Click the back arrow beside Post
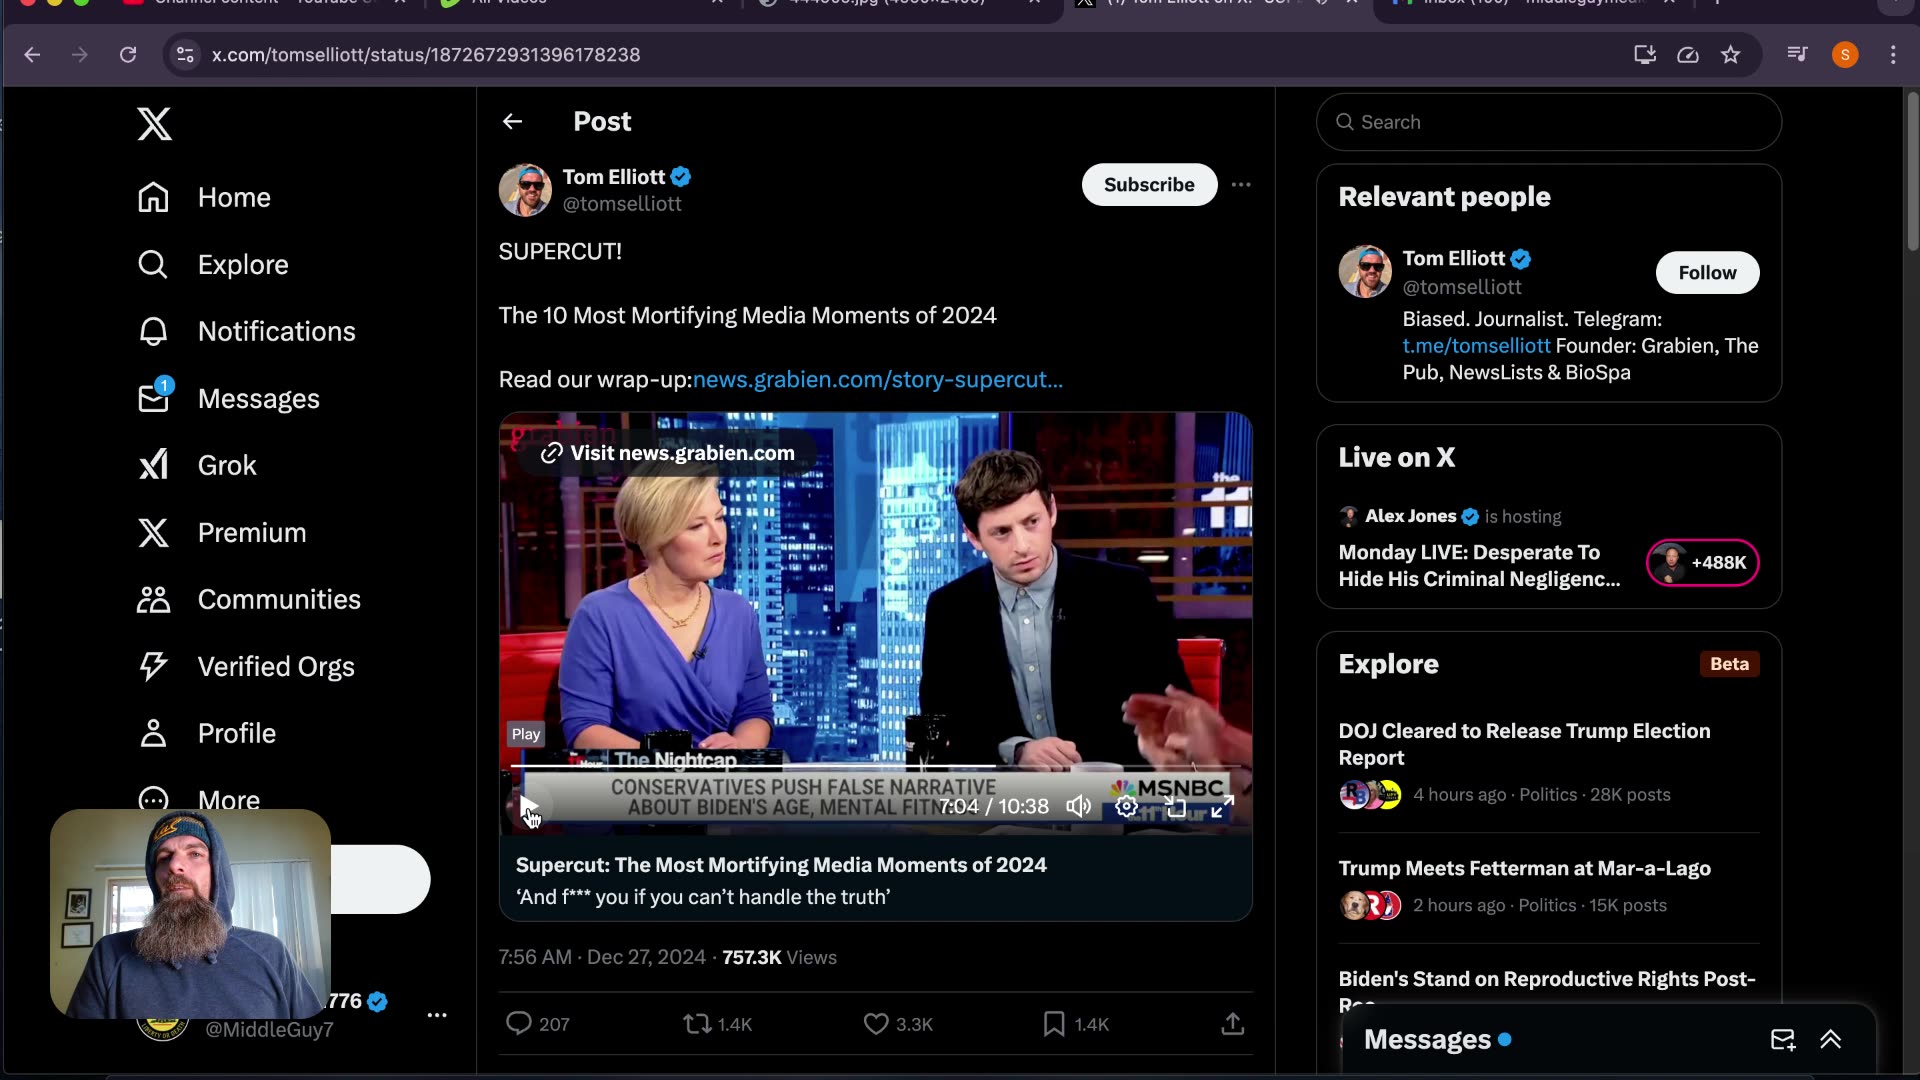 (x=512, y=121)
